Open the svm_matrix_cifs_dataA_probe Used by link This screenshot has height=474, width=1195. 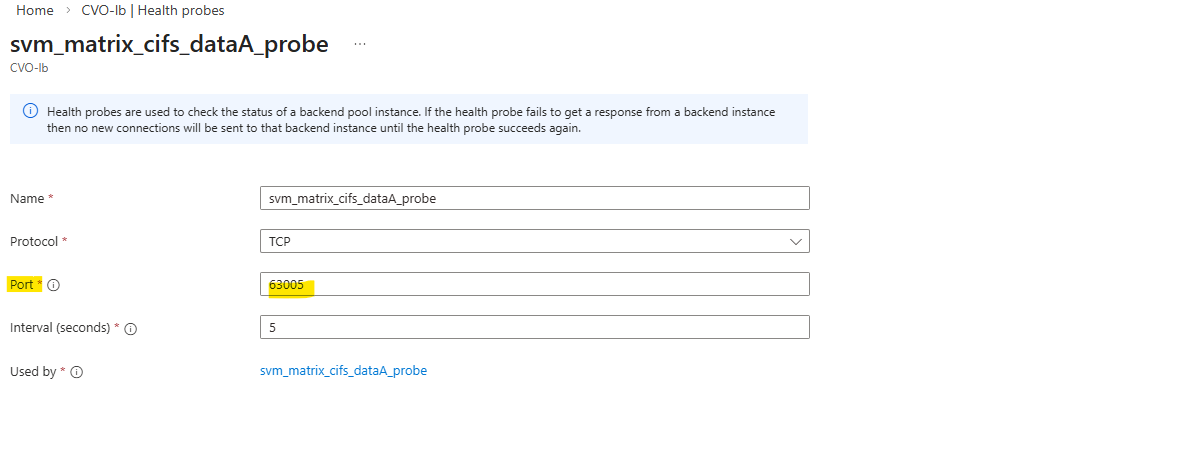(x=343, y=371)
